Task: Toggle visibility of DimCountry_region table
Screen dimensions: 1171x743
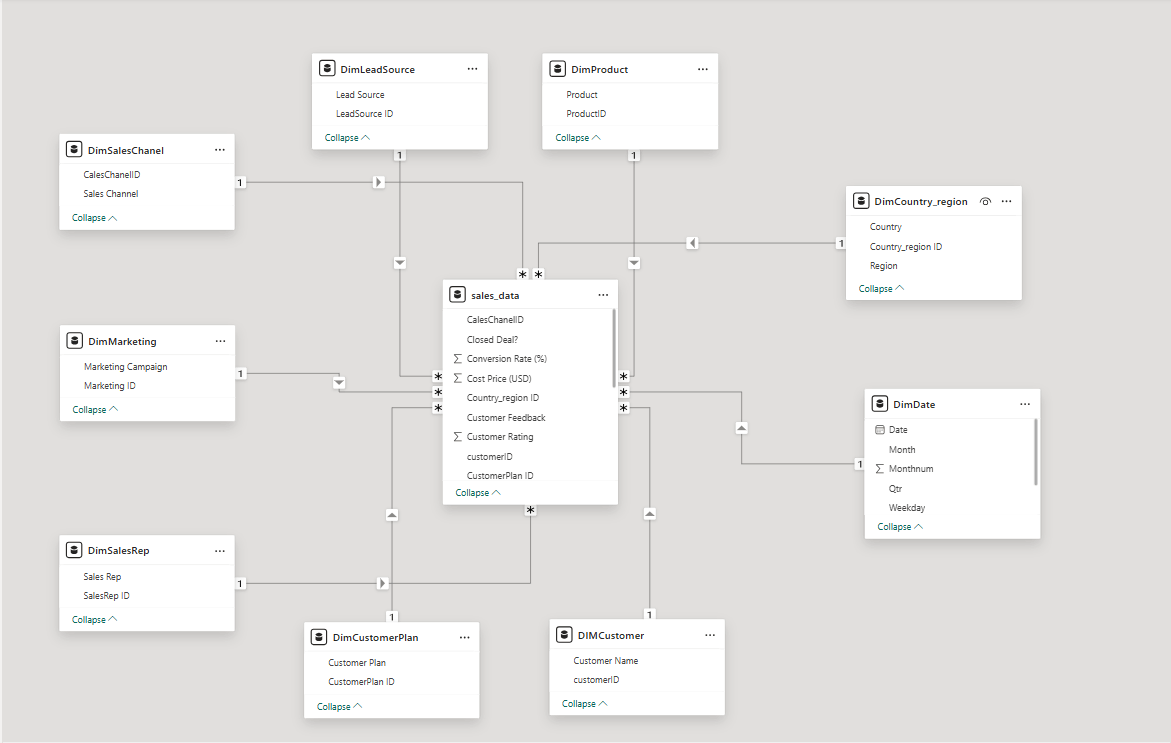Action: (985, 200)
